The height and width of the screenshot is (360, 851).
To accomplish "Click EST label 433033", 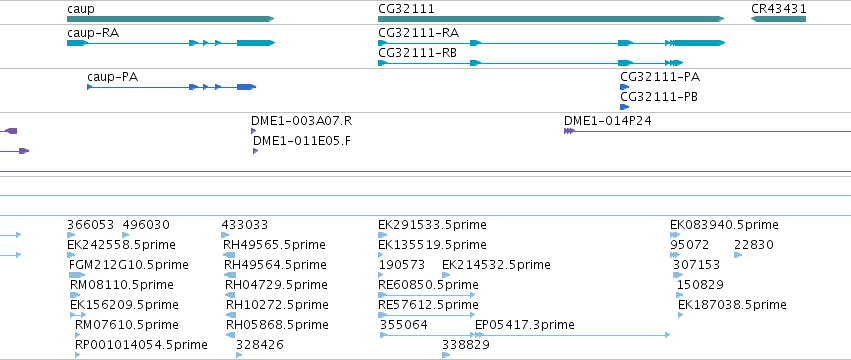I will tap(245, 225).
